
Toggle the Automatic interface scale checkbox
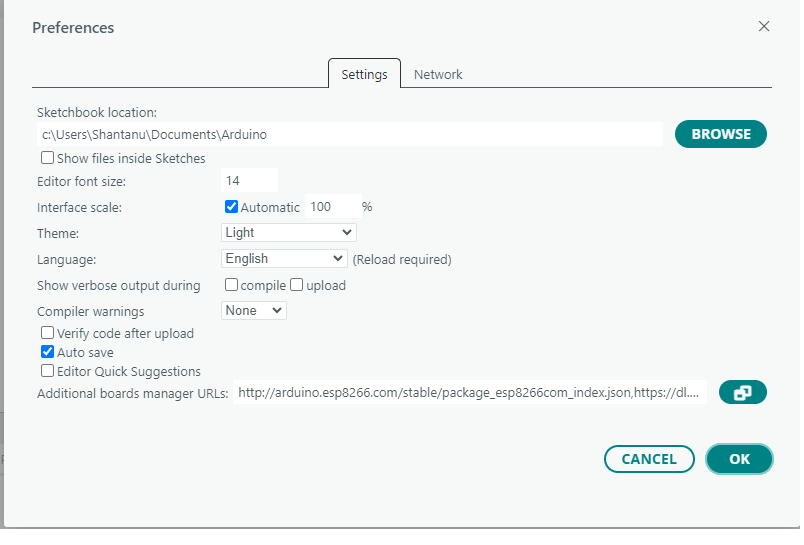point(231,206)
